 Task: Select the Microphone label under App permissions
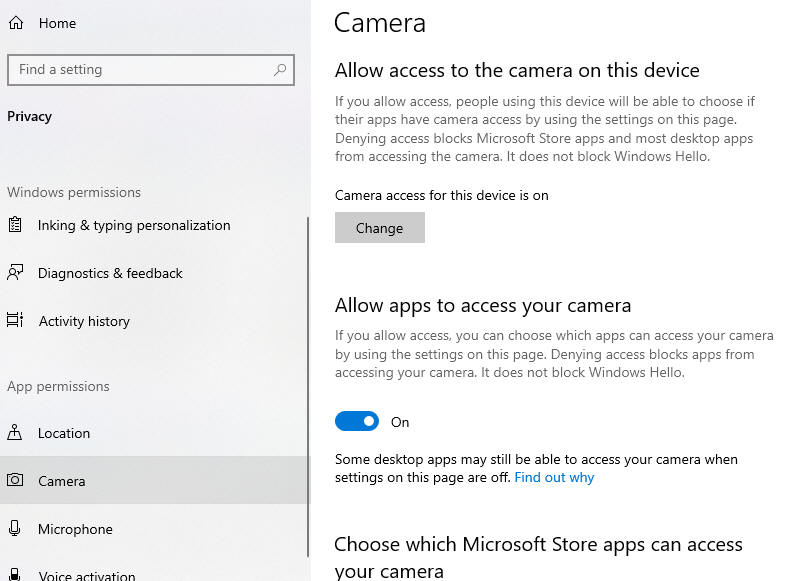[x=75, y=529]
